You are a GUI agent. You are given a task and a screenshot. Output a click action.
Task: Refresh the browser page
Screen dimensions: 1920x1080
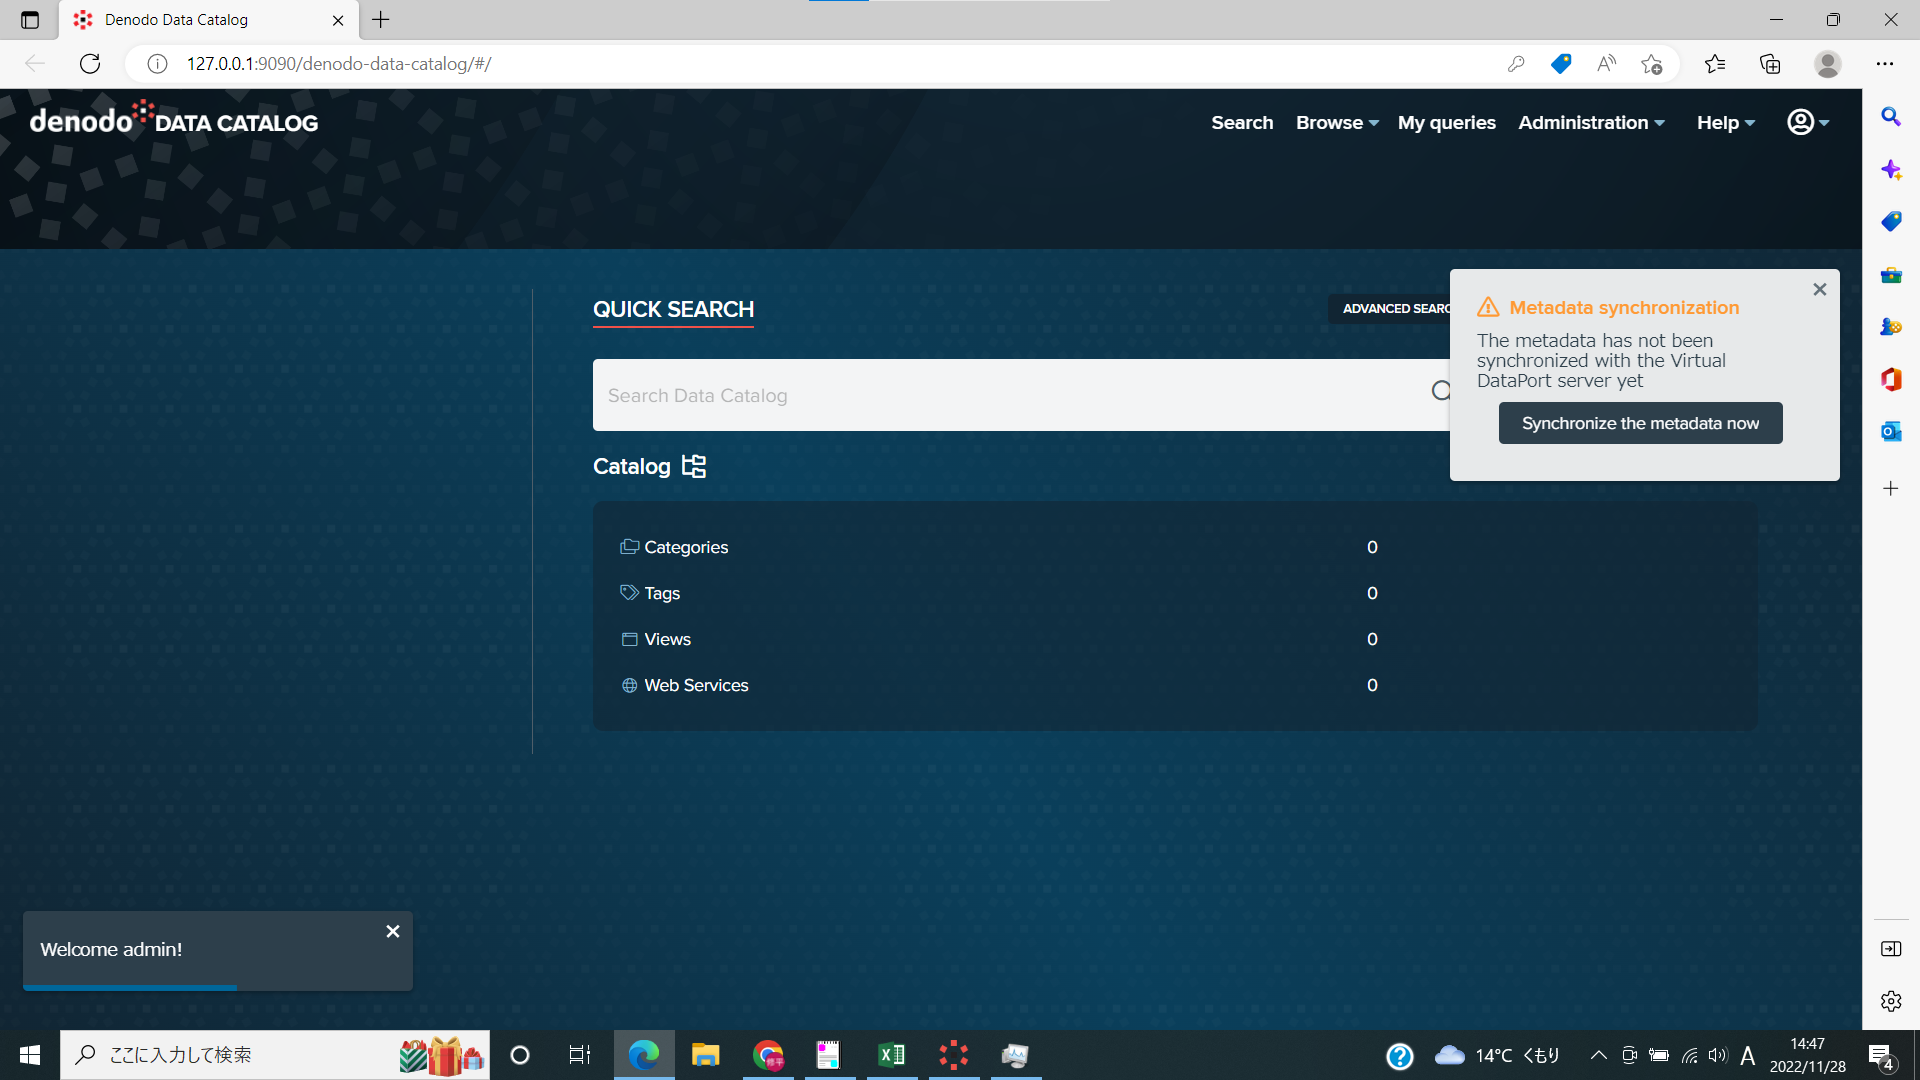pos(90,64)
